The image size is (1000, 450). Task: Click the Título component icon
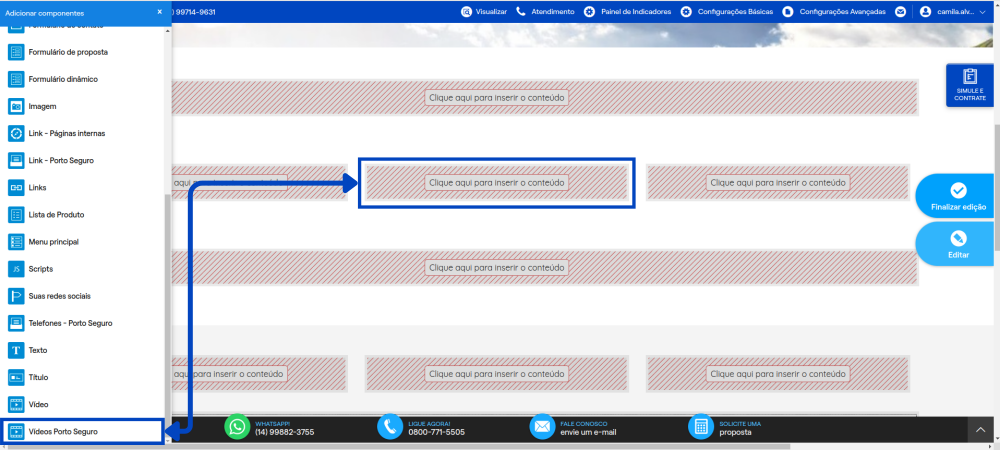(16, 377)
